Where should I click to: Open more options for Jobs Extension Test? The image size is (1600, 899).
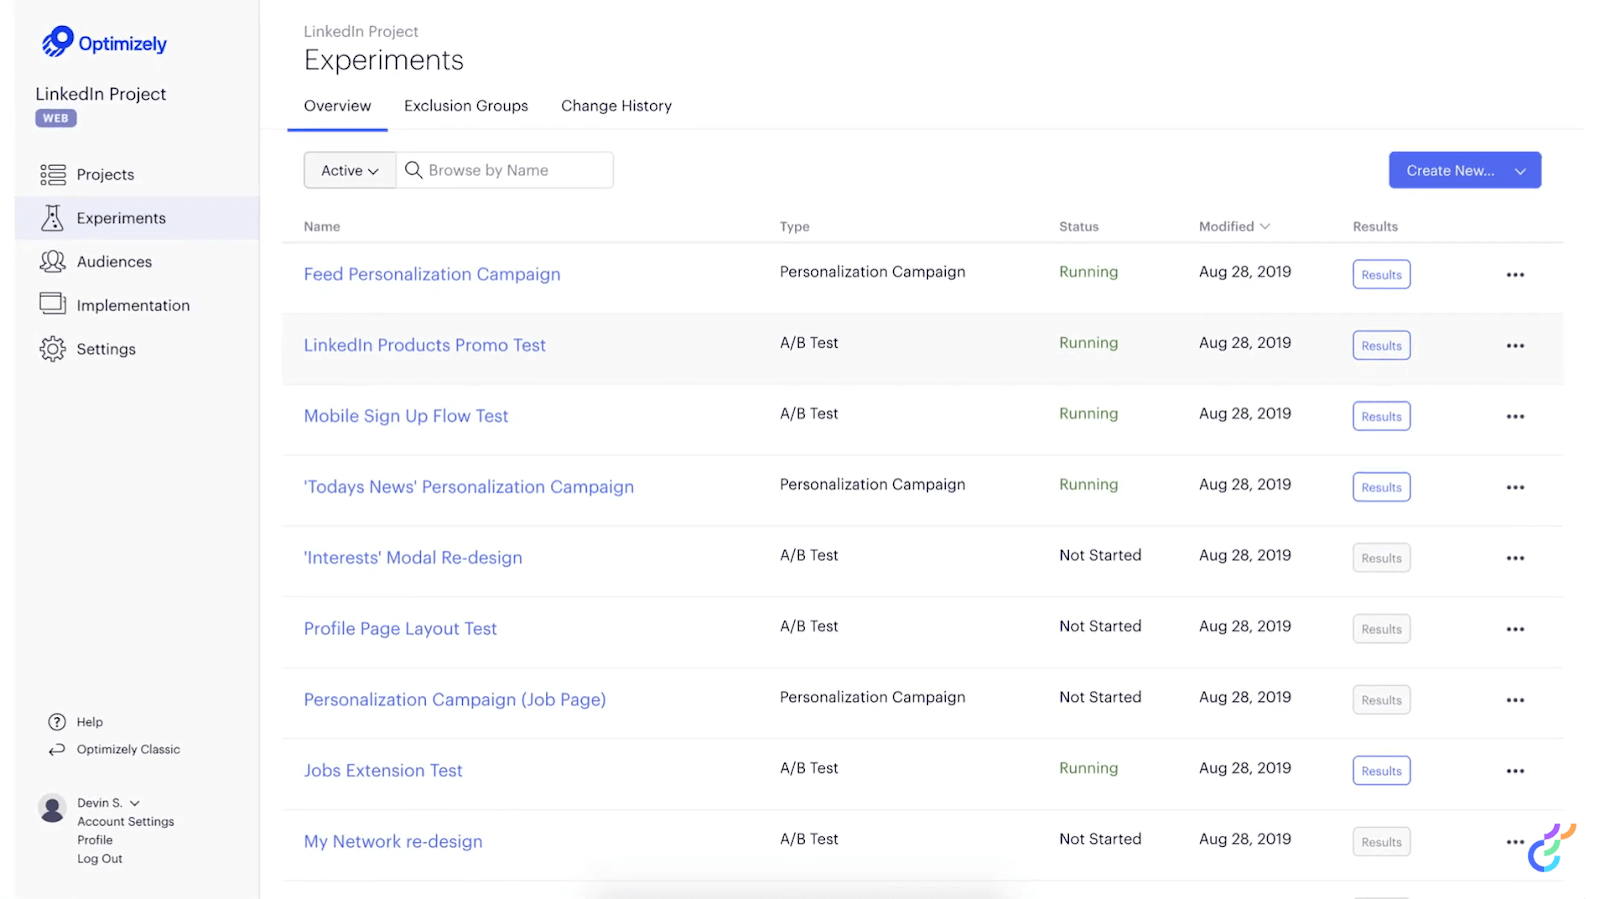[x=1515, y=772]
